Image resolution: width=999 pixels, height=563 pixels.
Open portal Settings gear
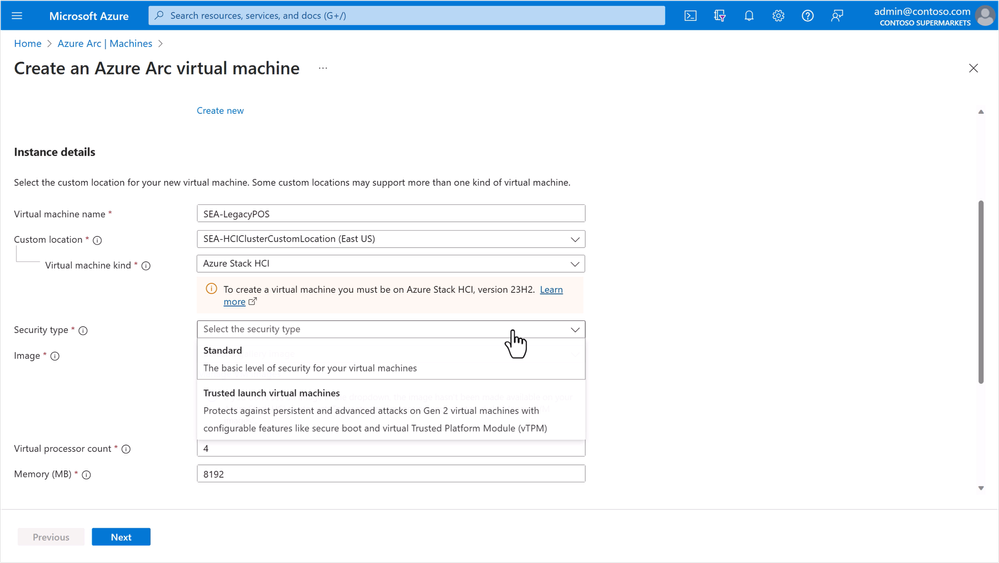tap(778, 16)
